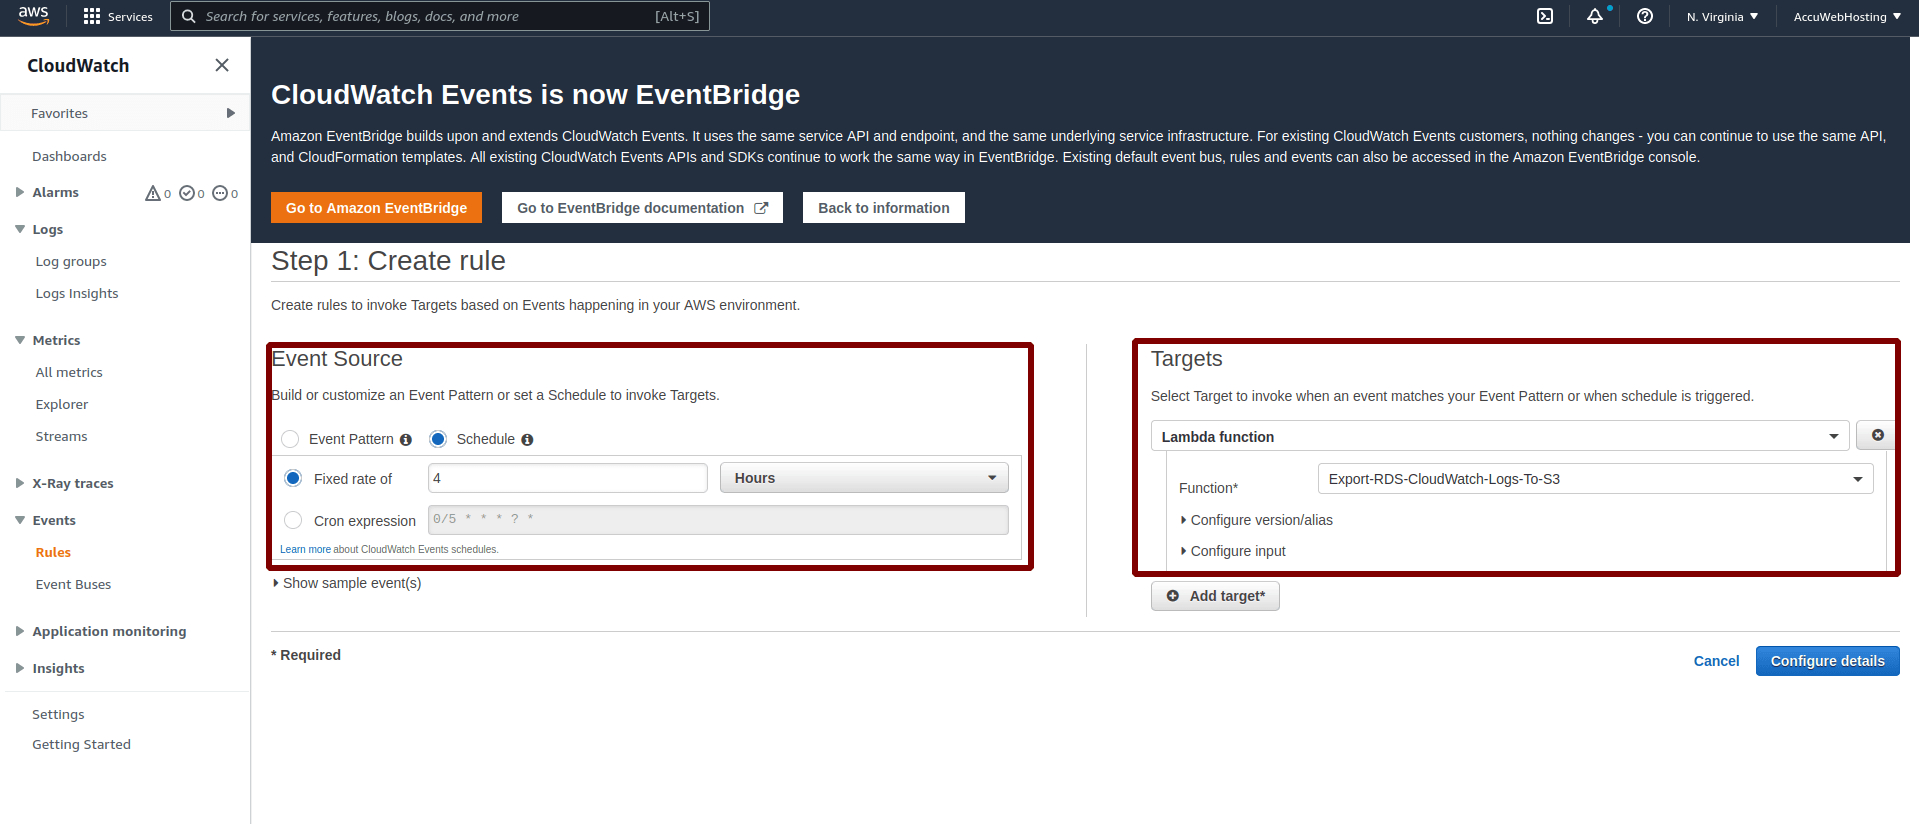The width and height of the screenshot is (1919, 824).
Task: Open the Function selection dropdown
Action: coord(1595,479)
